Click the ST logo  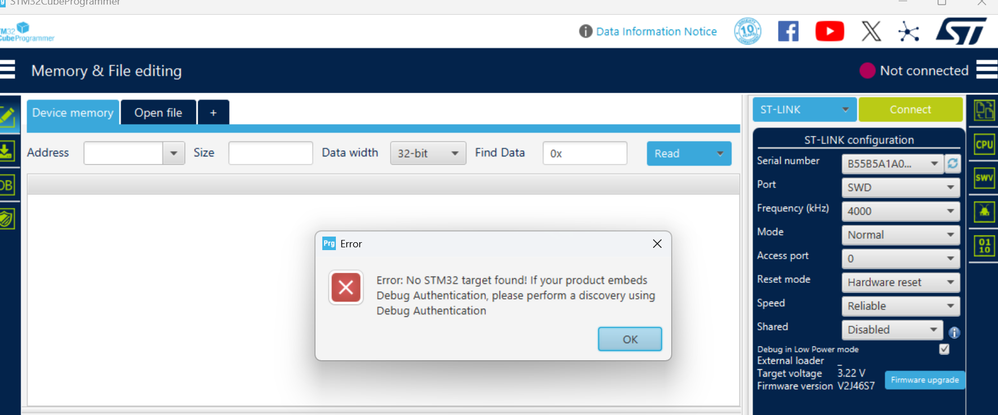pyautogui.click(x=960, y=31)
